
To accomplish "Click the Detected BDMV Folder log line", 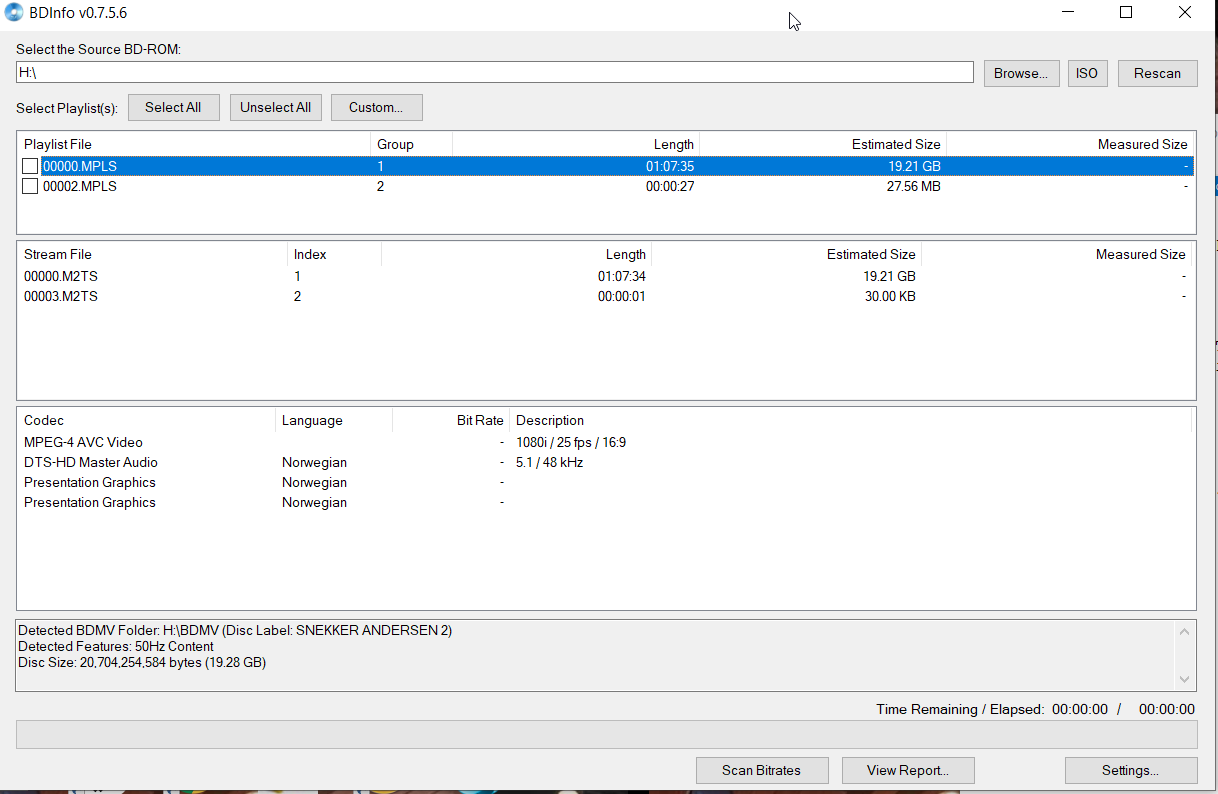I will click(x=235, y=630).
